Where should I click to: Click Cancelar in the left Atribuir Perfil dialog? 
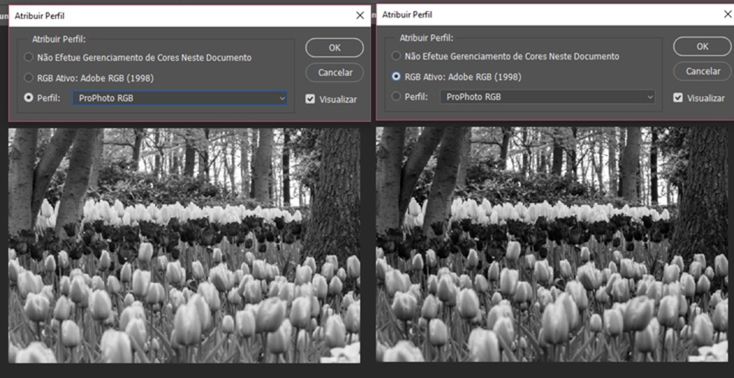point(334,73)
